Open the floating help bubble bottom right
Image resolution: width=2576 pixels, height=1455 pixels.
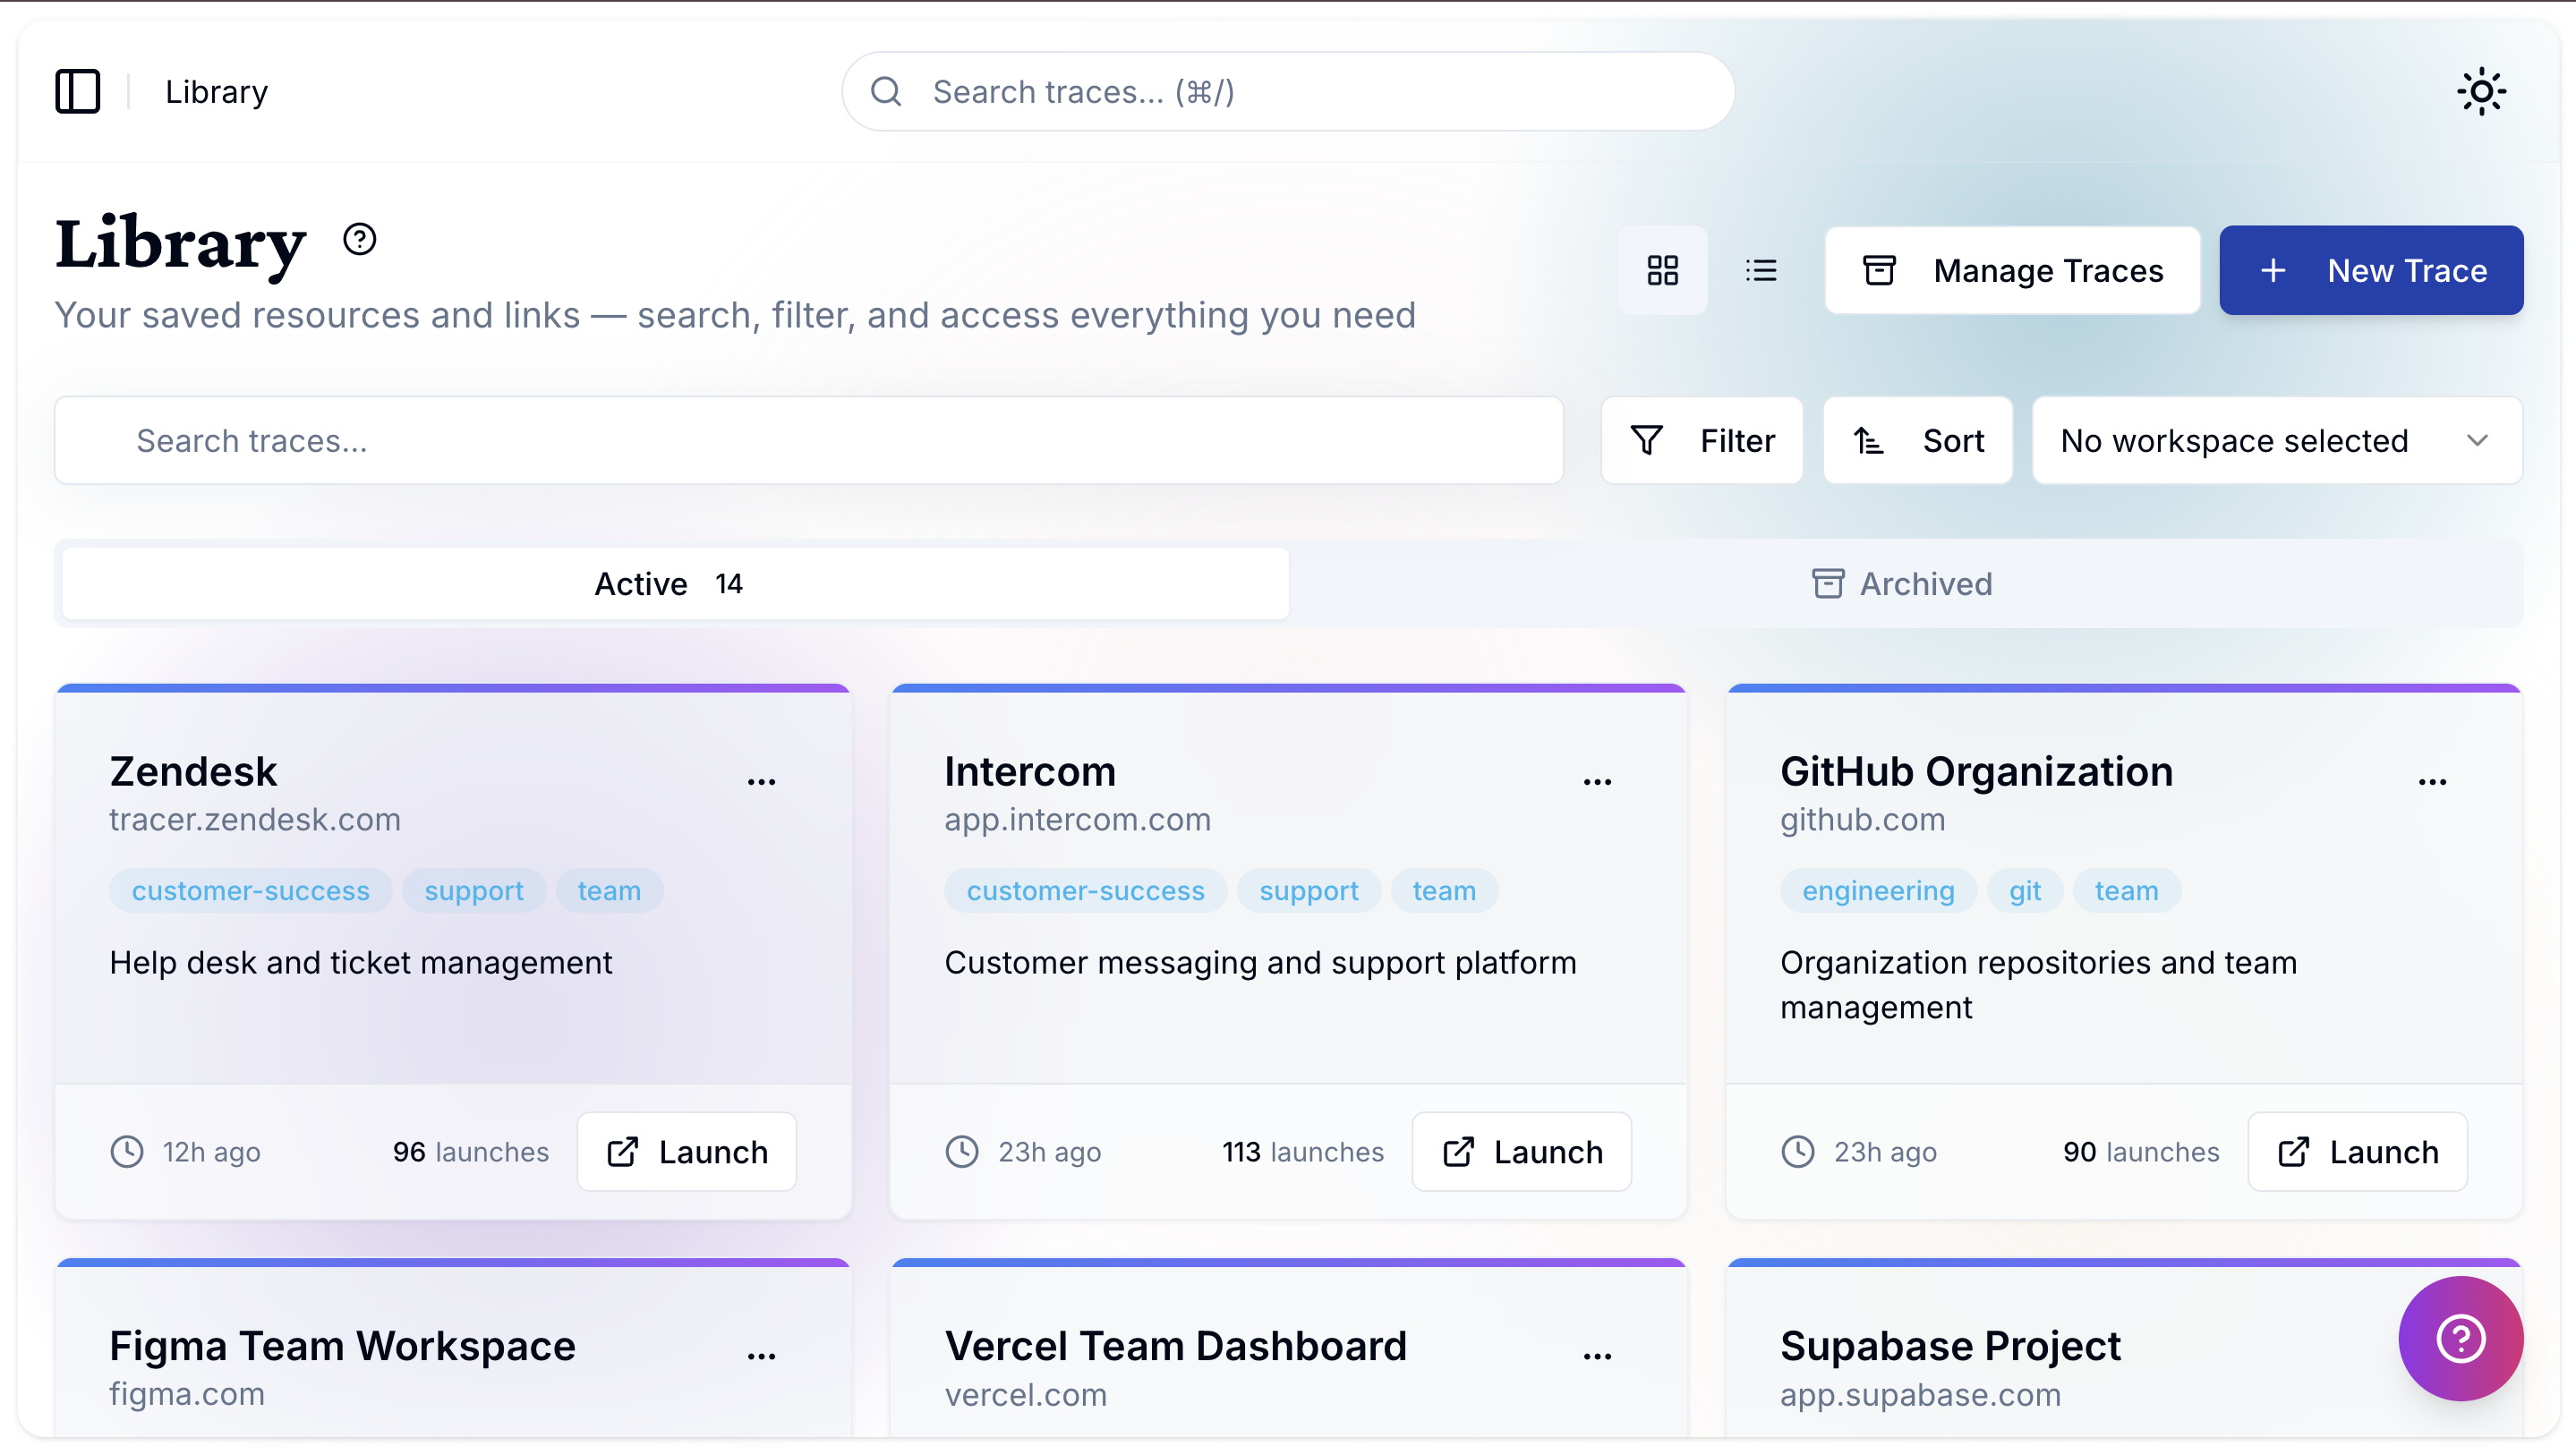pyautogui.click(x=2461, y=1338)
